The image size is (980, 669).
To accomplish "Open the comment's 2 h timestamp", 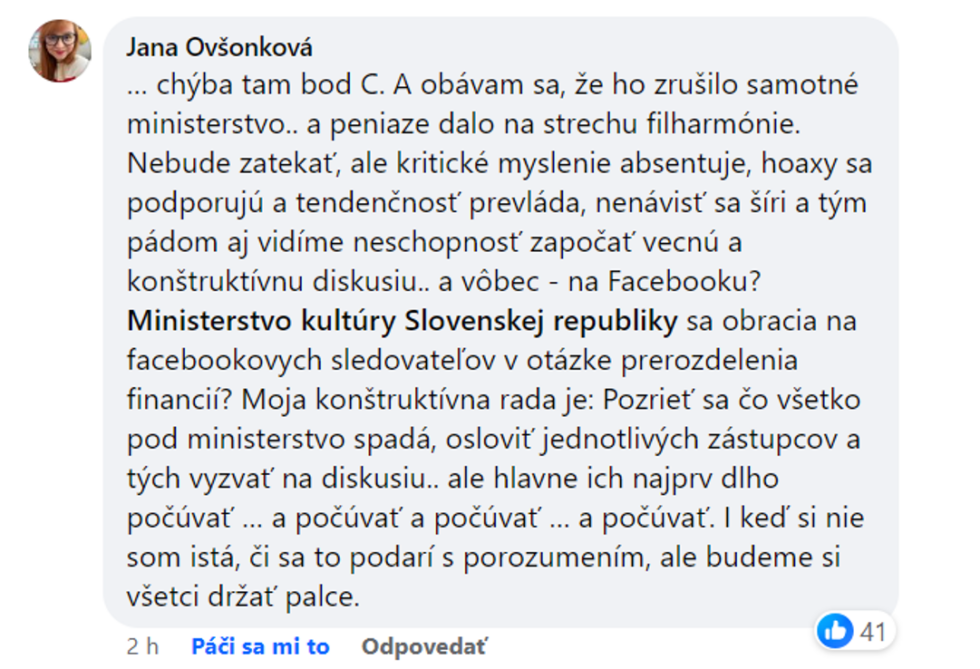I will [x=143, y=646].
